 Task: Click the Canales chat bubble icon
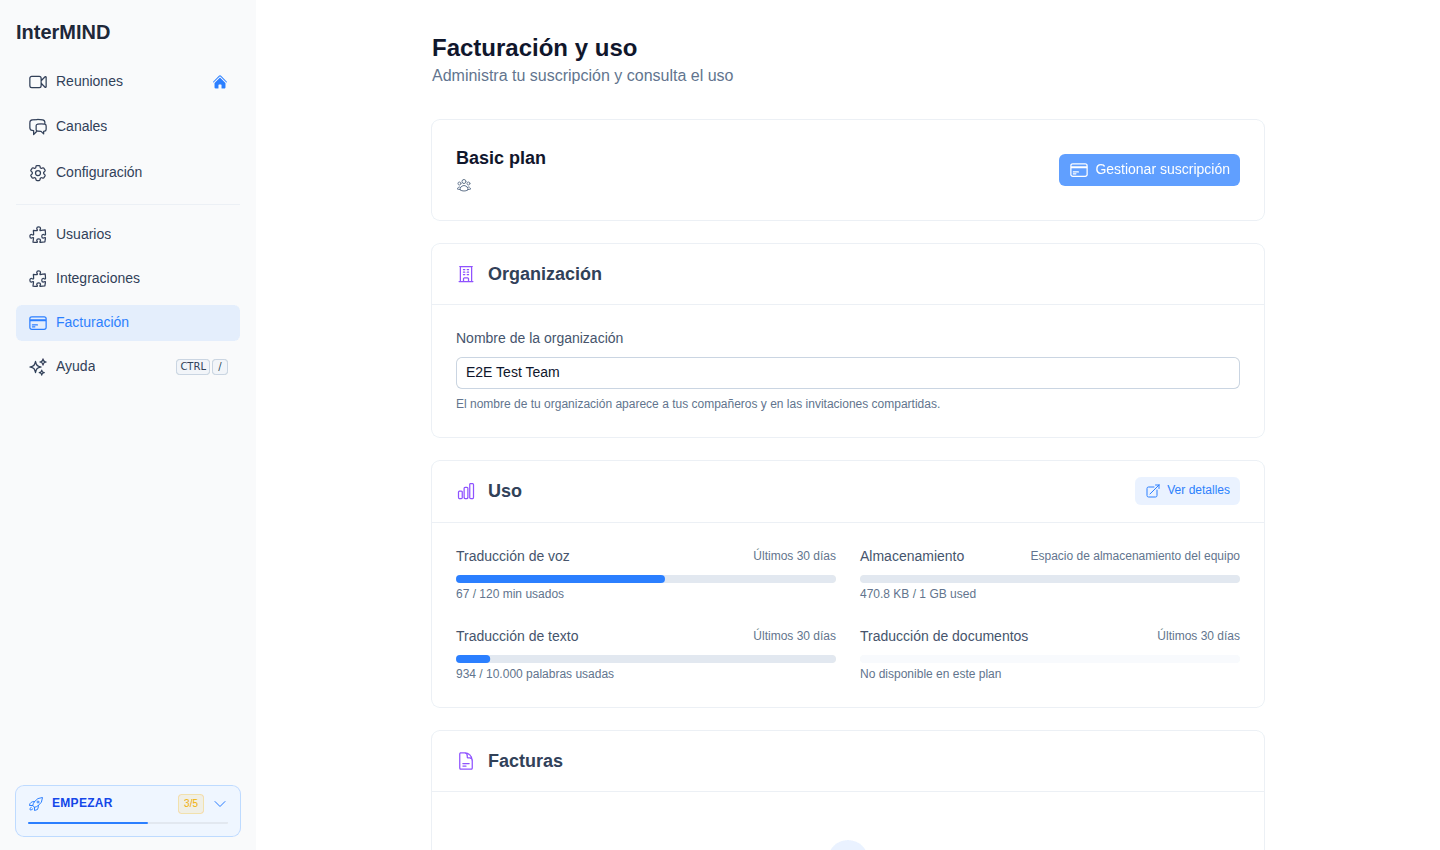38,127
